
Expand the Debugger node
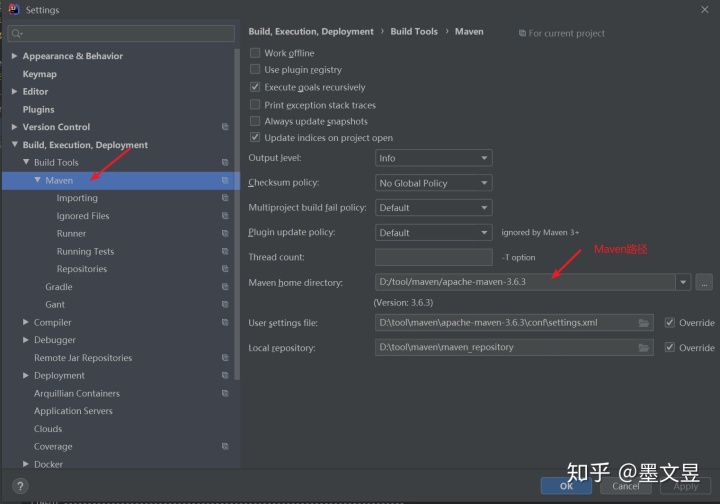pyautogui.click(x=26, y=340)
